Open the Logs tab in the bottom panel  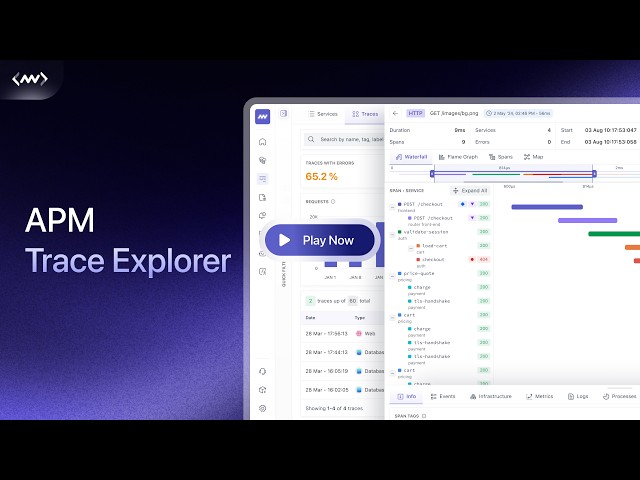point(578,396)
